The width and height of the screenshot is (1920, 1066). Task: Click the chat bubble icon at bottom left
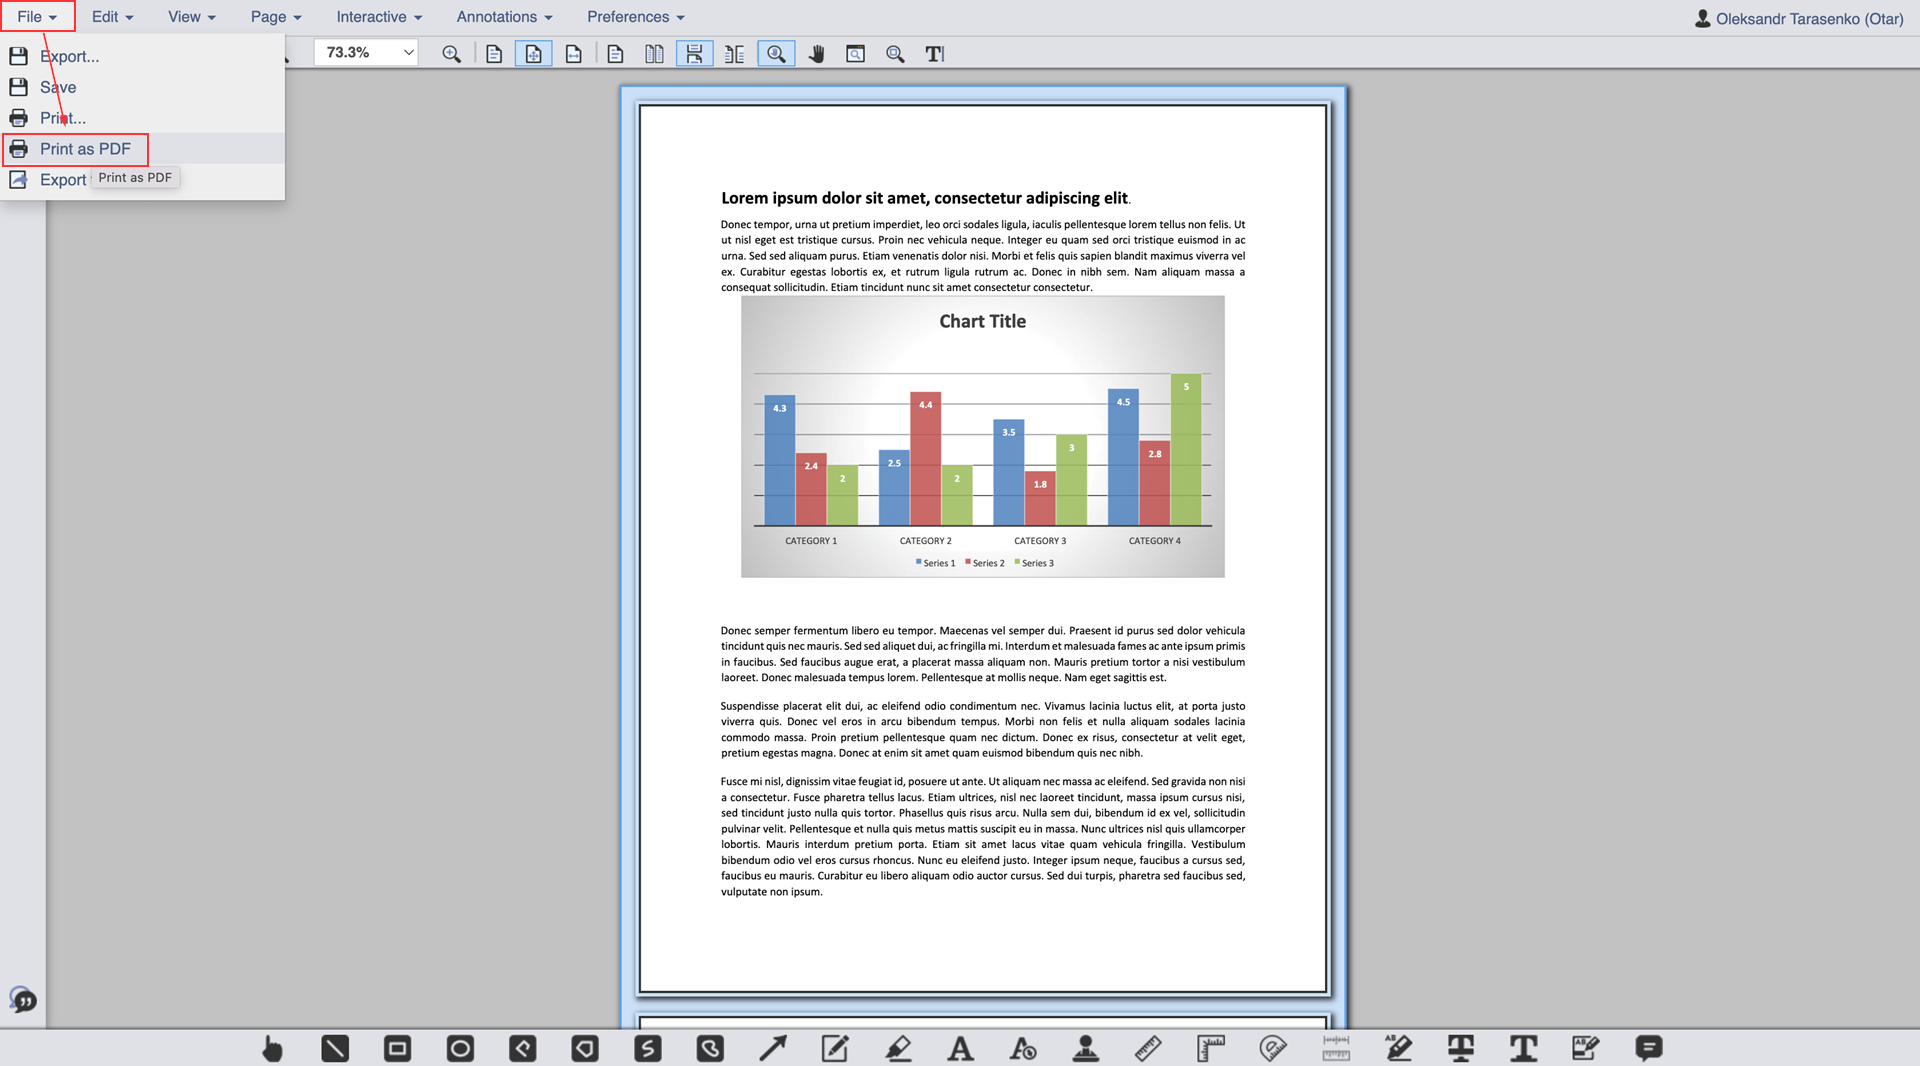tap(23, 999)
